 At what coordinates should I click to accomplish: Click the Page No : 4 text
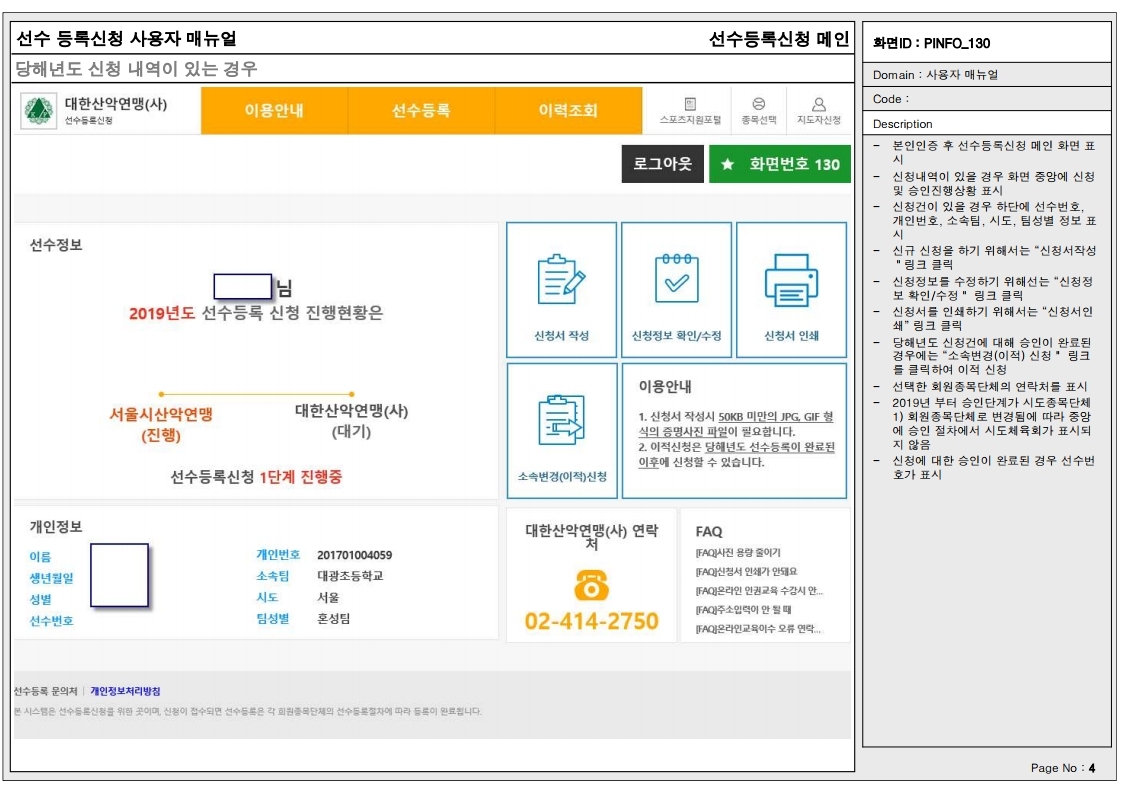pos(1063,768)
